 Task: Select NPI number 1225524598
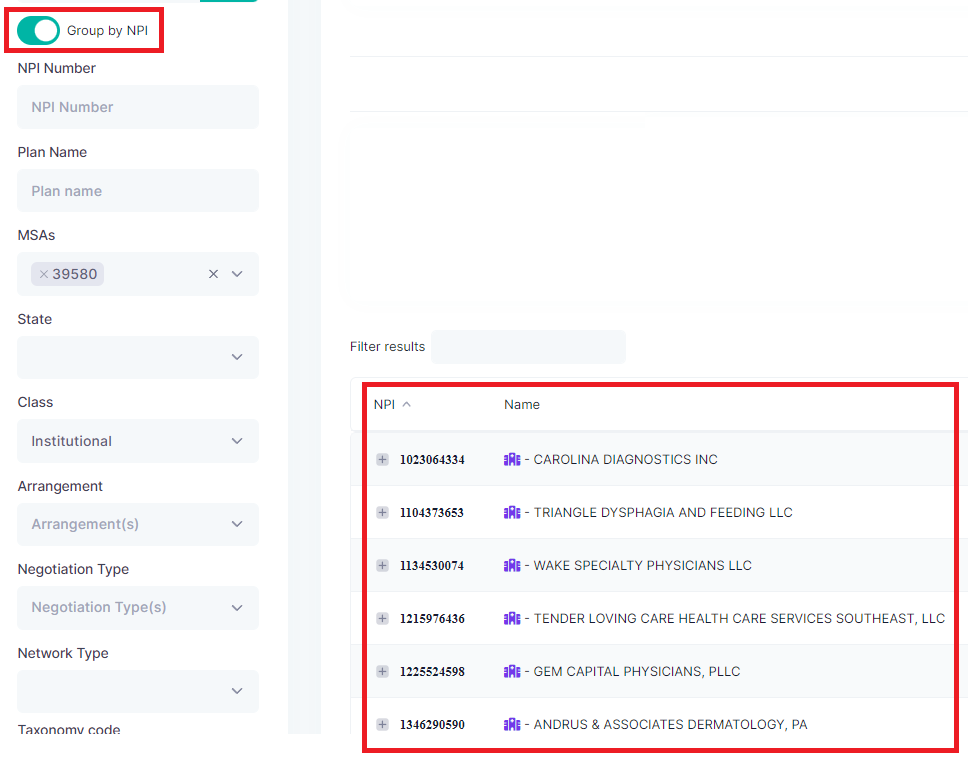[432, 672]
